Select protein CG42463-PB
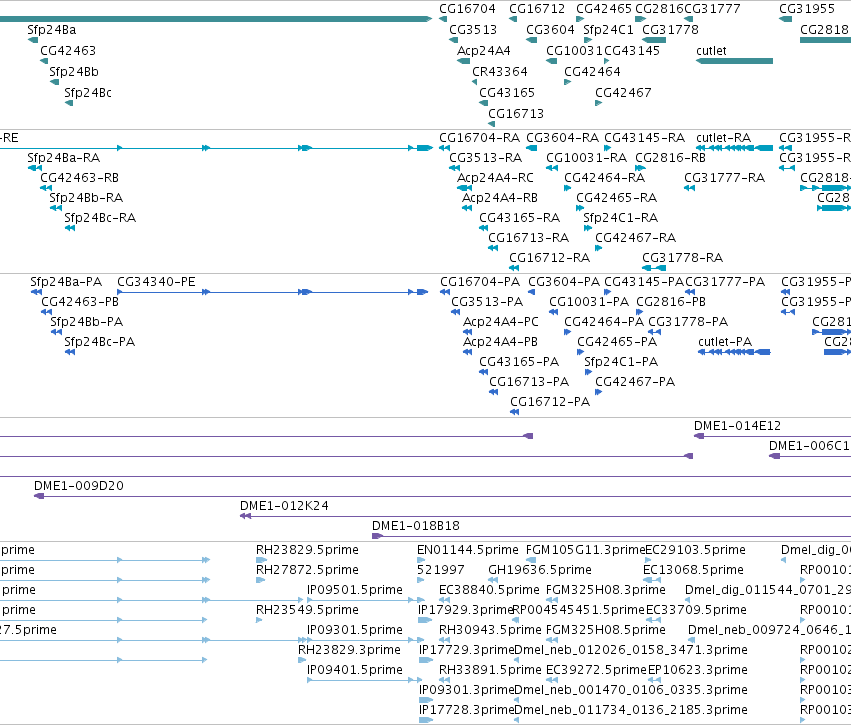 click(80, 302)
